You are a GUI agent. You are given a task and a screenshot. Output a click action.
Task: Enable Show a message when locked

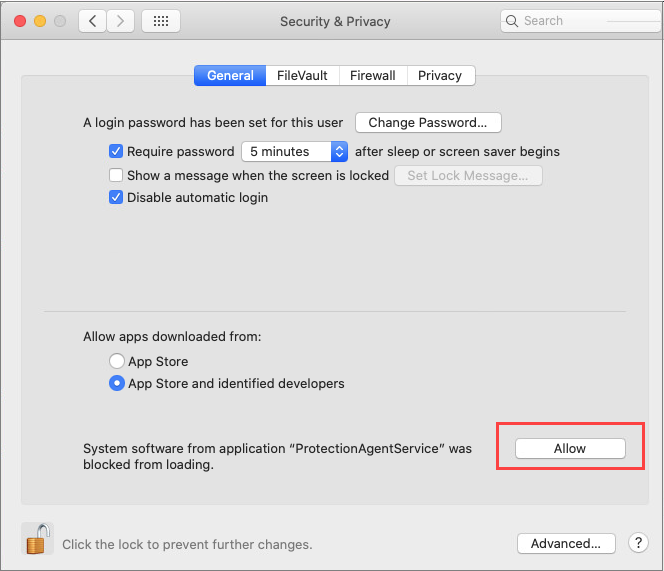tap(116, 175)
